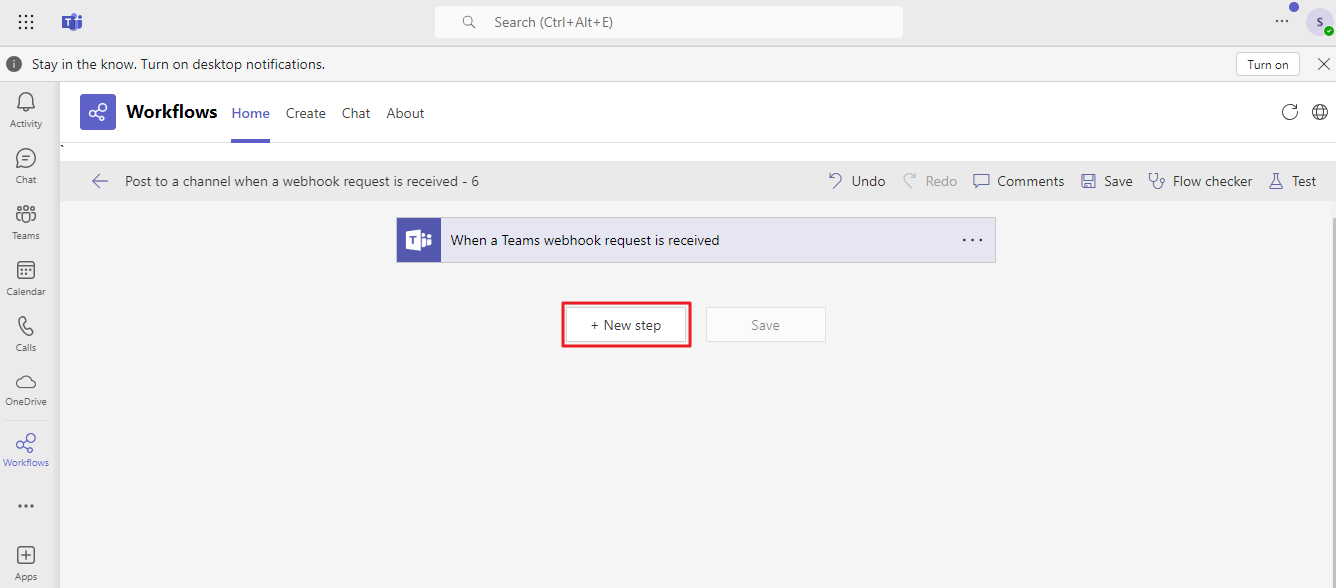
Task: Switch to the Home tab
Action: pos(251,113)
